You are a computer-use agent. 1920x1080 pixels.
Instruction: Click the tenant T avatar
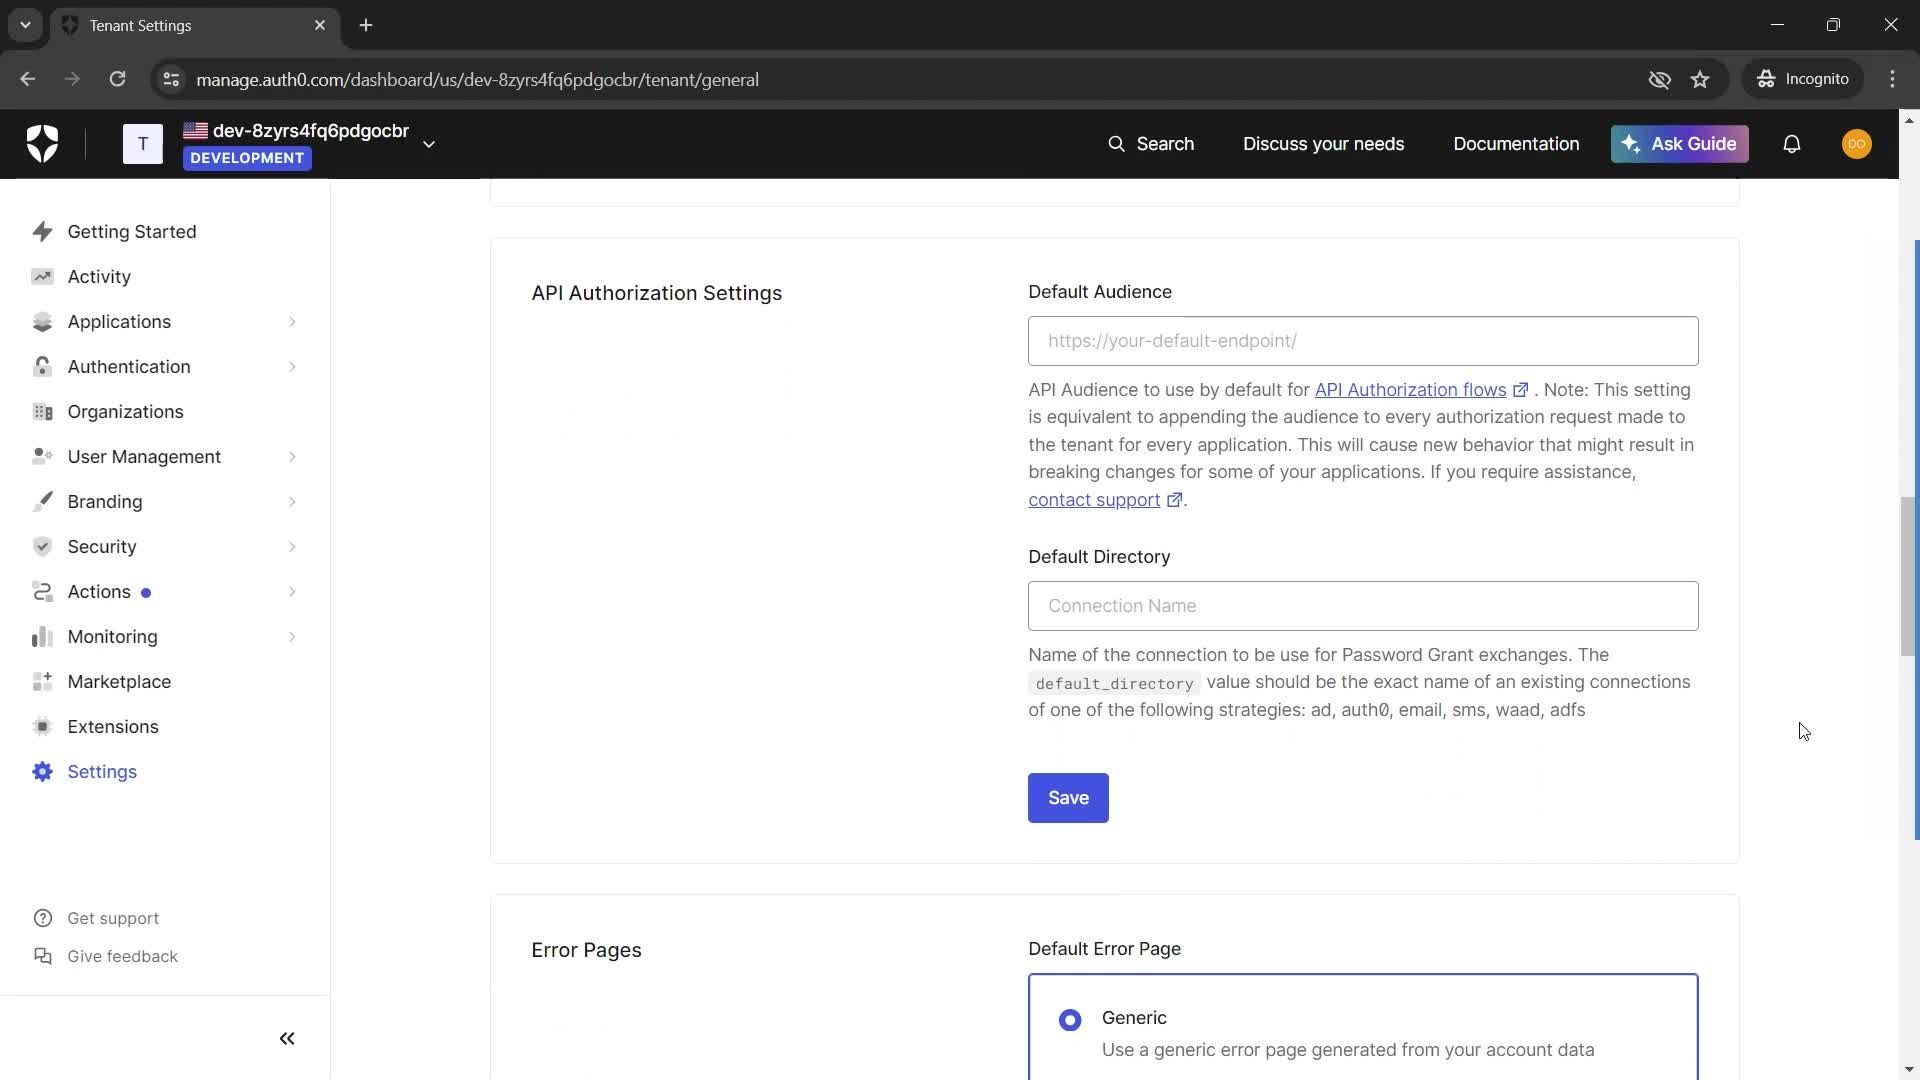tap(143, 144)
